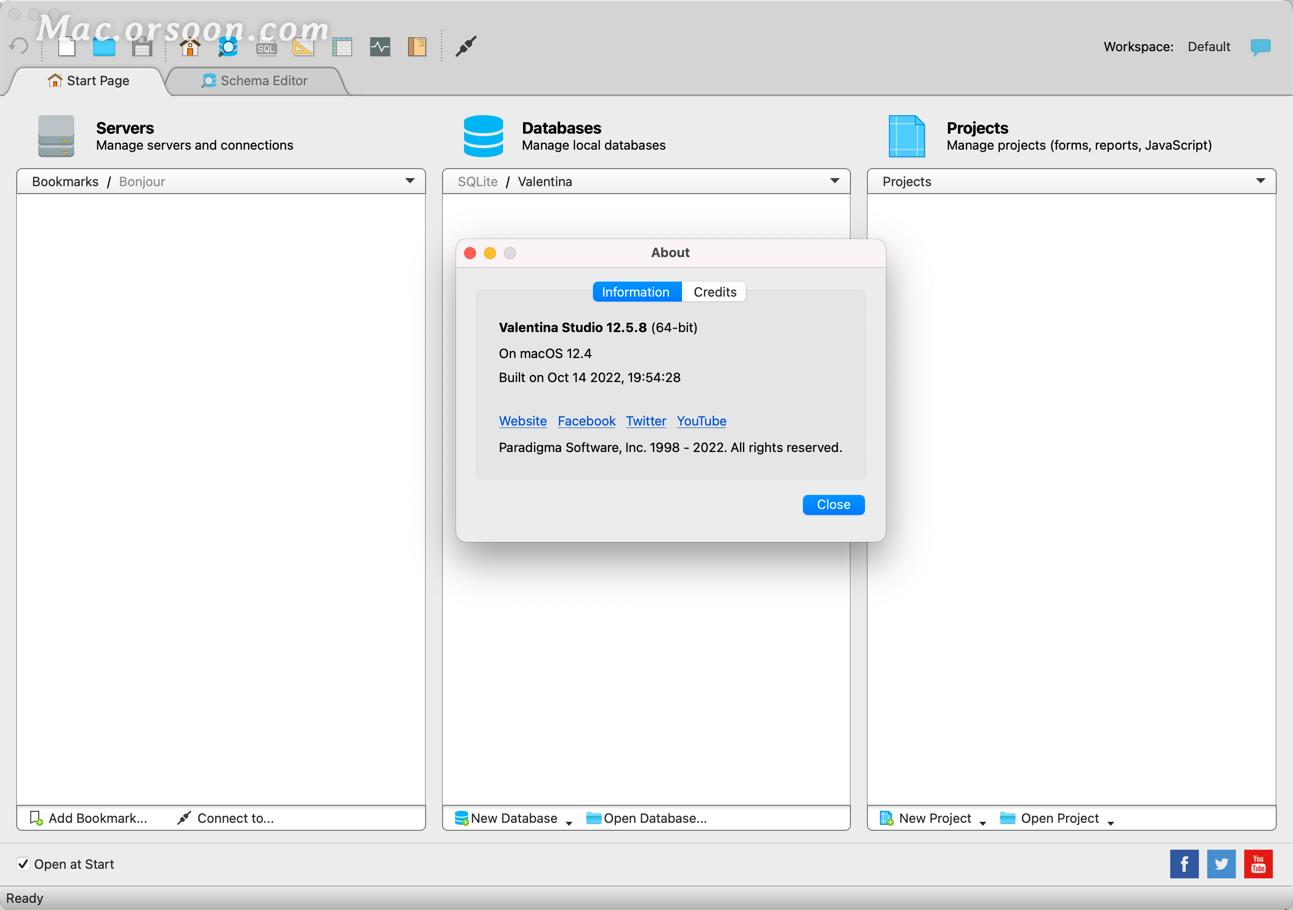Click the undo arrow in the toolbar
Image resolution: width=1293 pixels, height=910 pixels.
(18, 46)
